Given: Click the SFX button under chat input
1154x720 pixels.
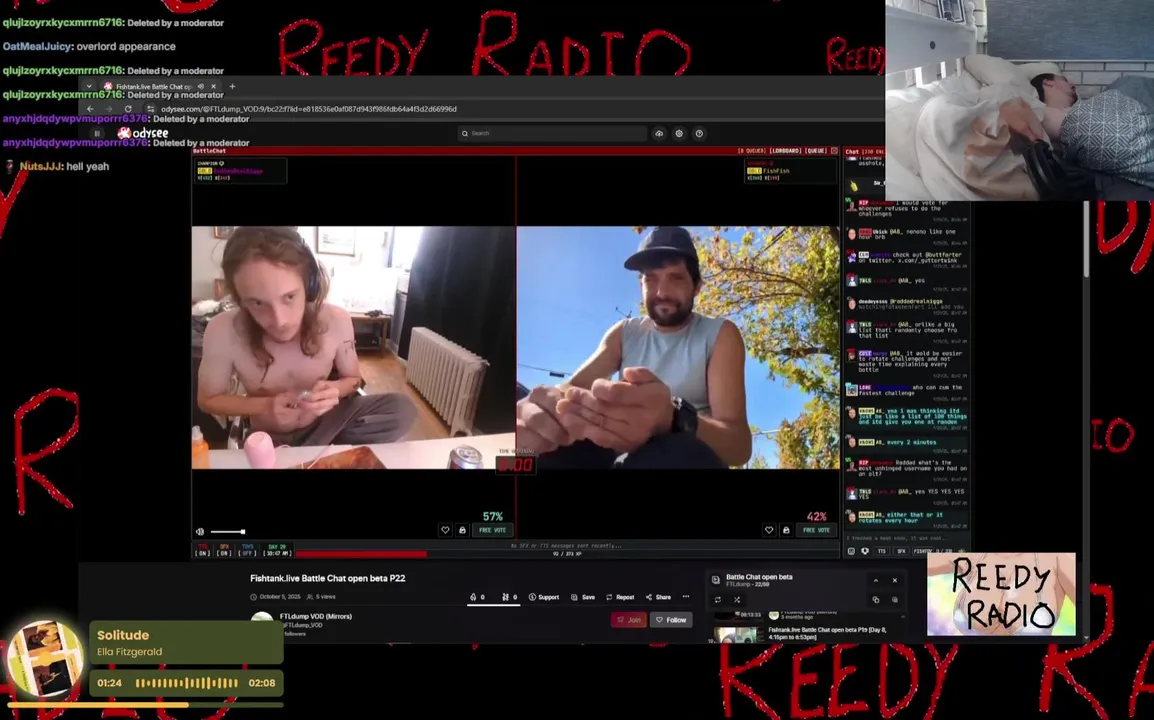Looking at the screenshot, I should [x=901, y=551].
